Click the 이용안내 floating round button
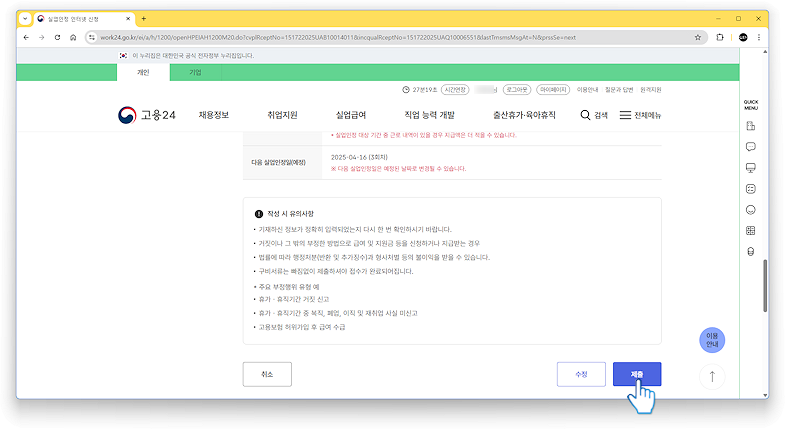Screen dimensions: 785x429 point(712,340)
